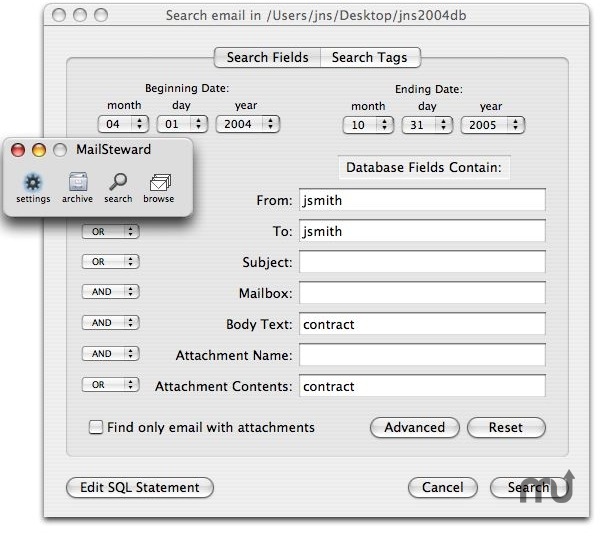Click into the Body Text input field
This screenshot has width=602, height=540.
[x=422, y=324]
